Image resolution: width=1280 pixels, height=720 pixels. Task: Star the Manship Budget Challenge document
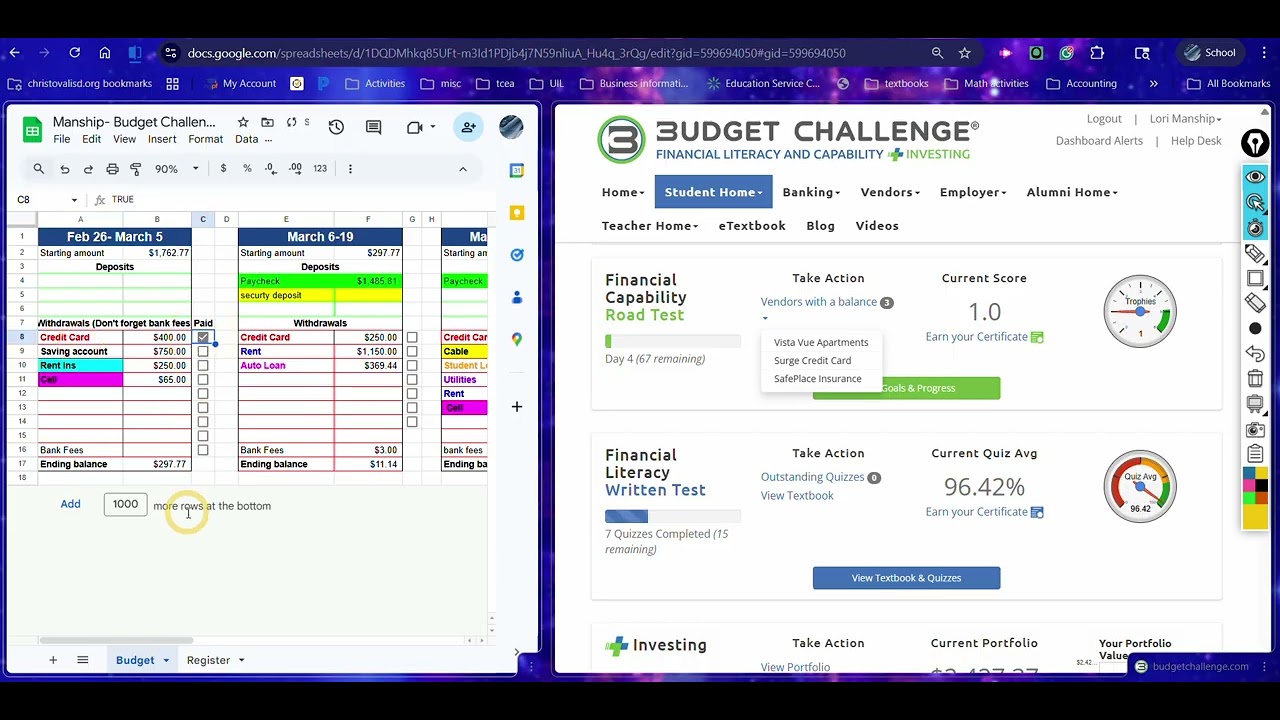(243, 122)
